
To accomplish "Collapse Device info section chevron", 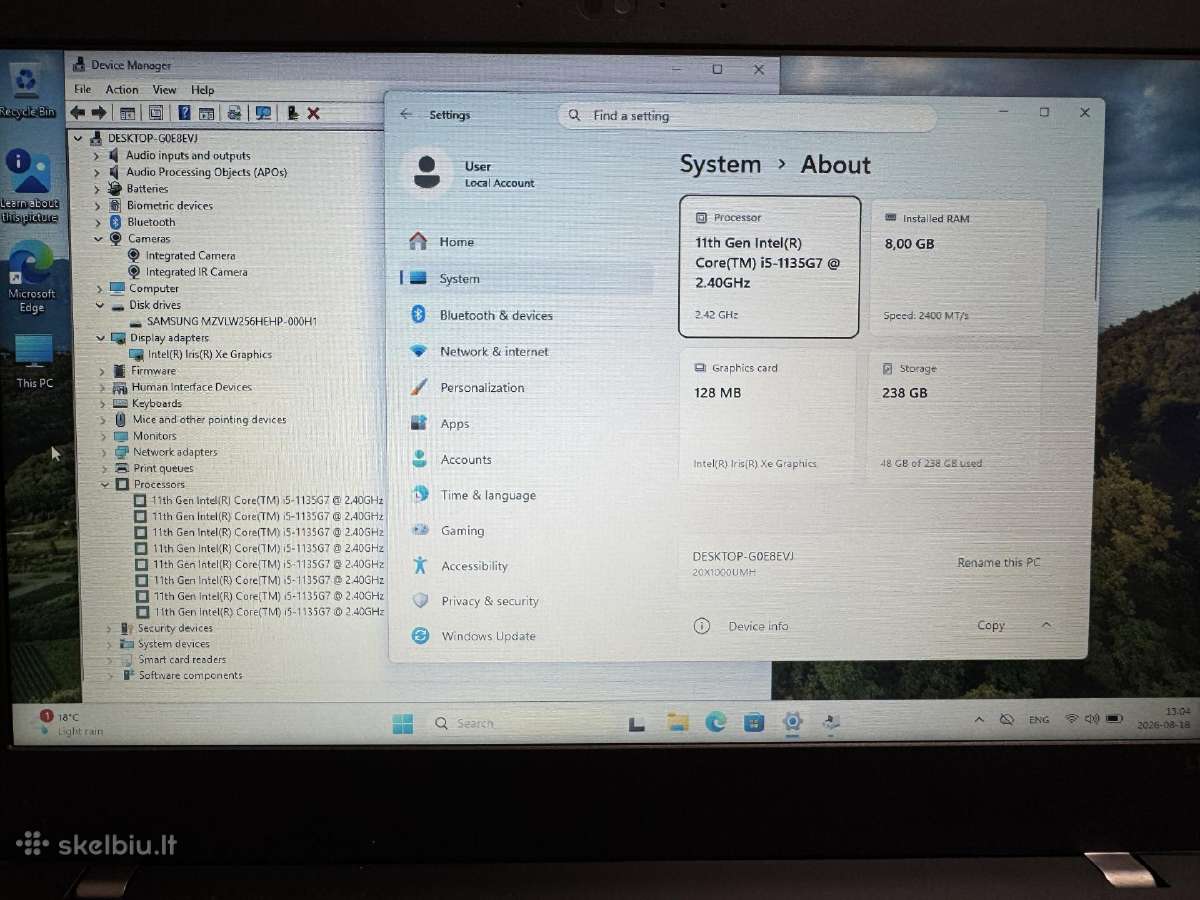I will (1046, 625).
